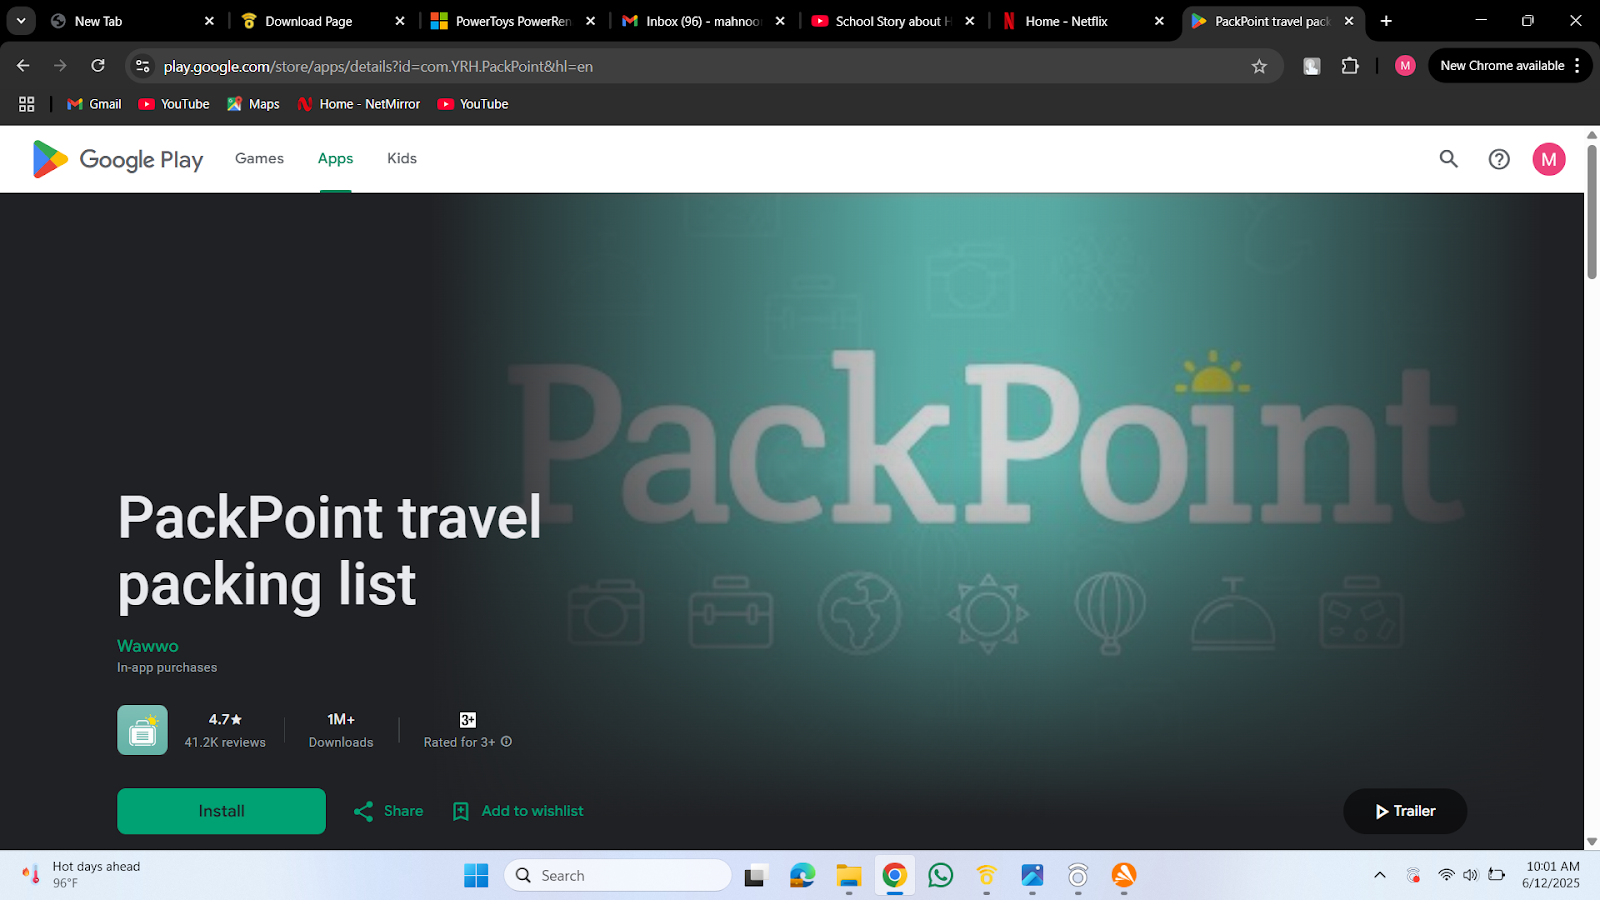Open Chrome profile avatar M
The image size is (1600, 900).
tap(1405, 66)
